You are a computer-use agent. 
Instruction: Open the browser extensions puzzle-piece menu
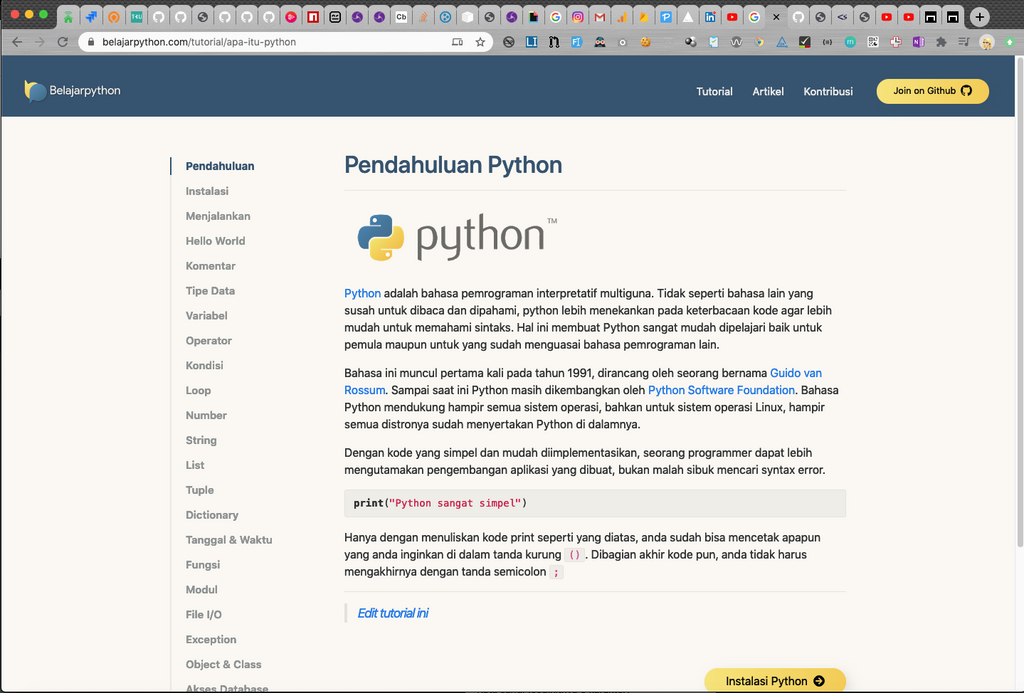pos(941,41)
